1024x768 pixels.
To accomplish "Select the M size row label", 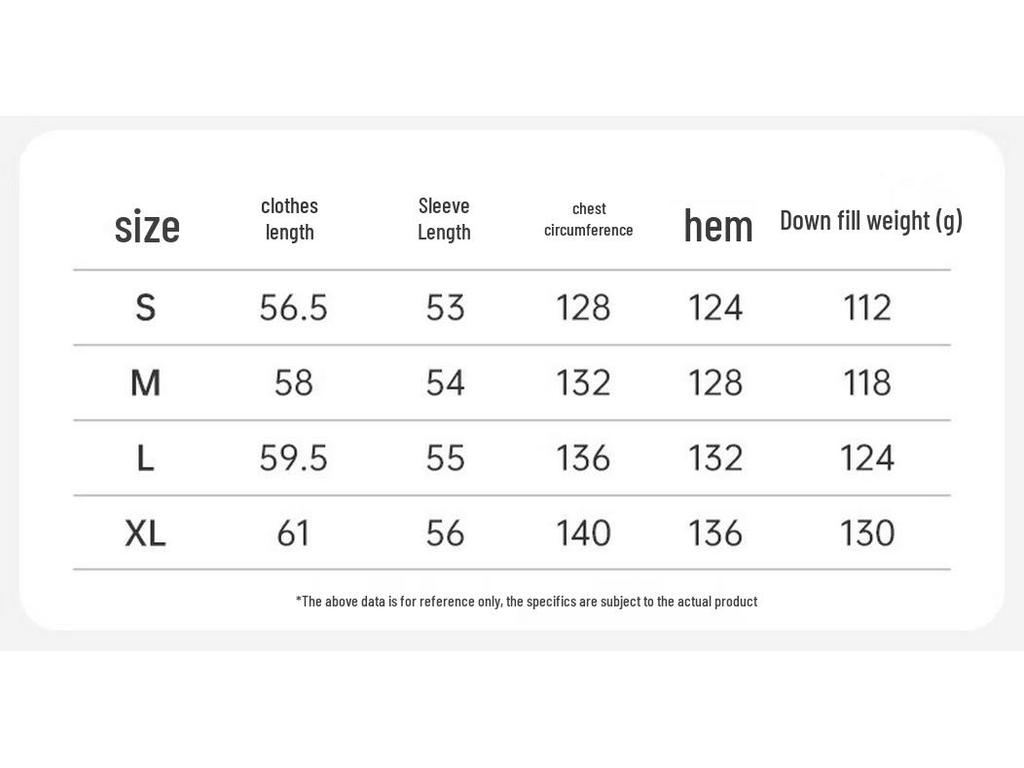I will [146, 382].
